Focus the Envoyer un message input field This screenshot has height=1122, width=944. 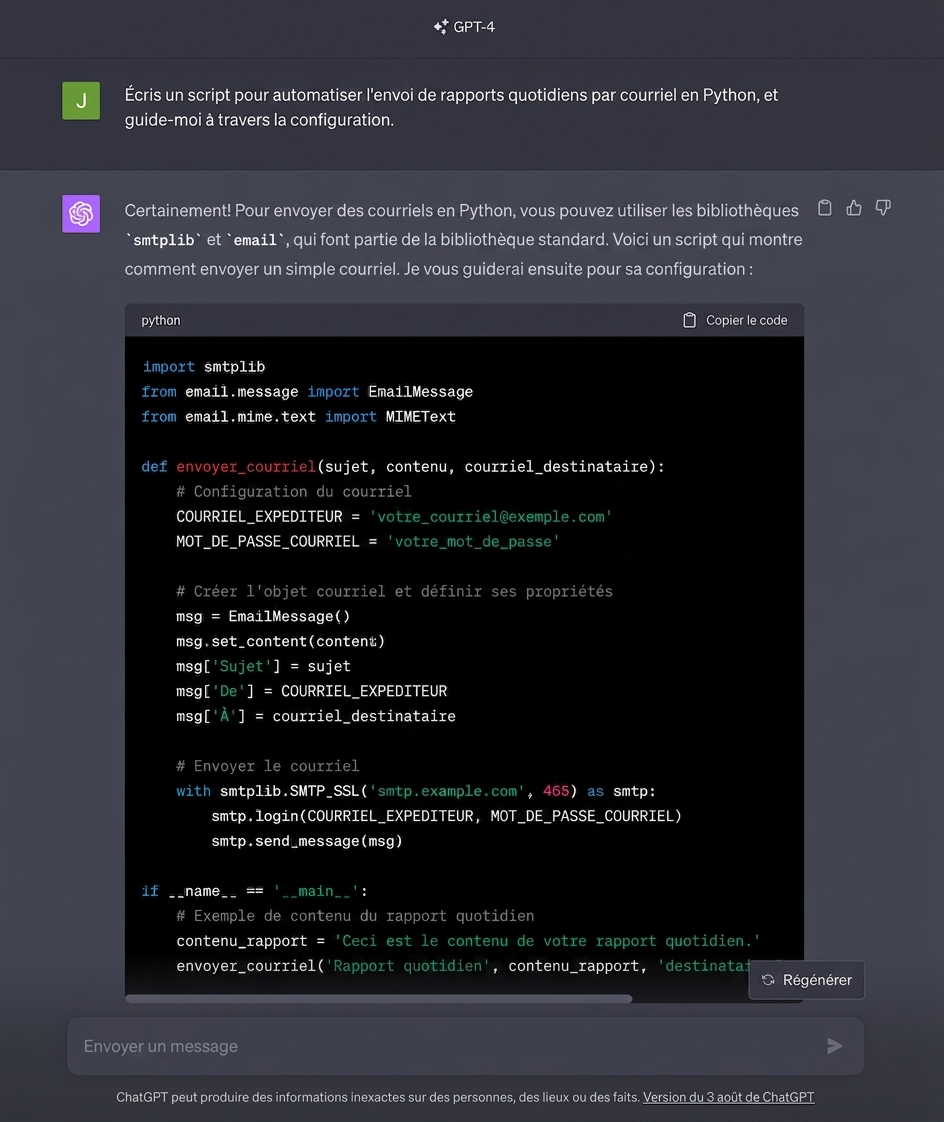click(x=465, y=1046)
